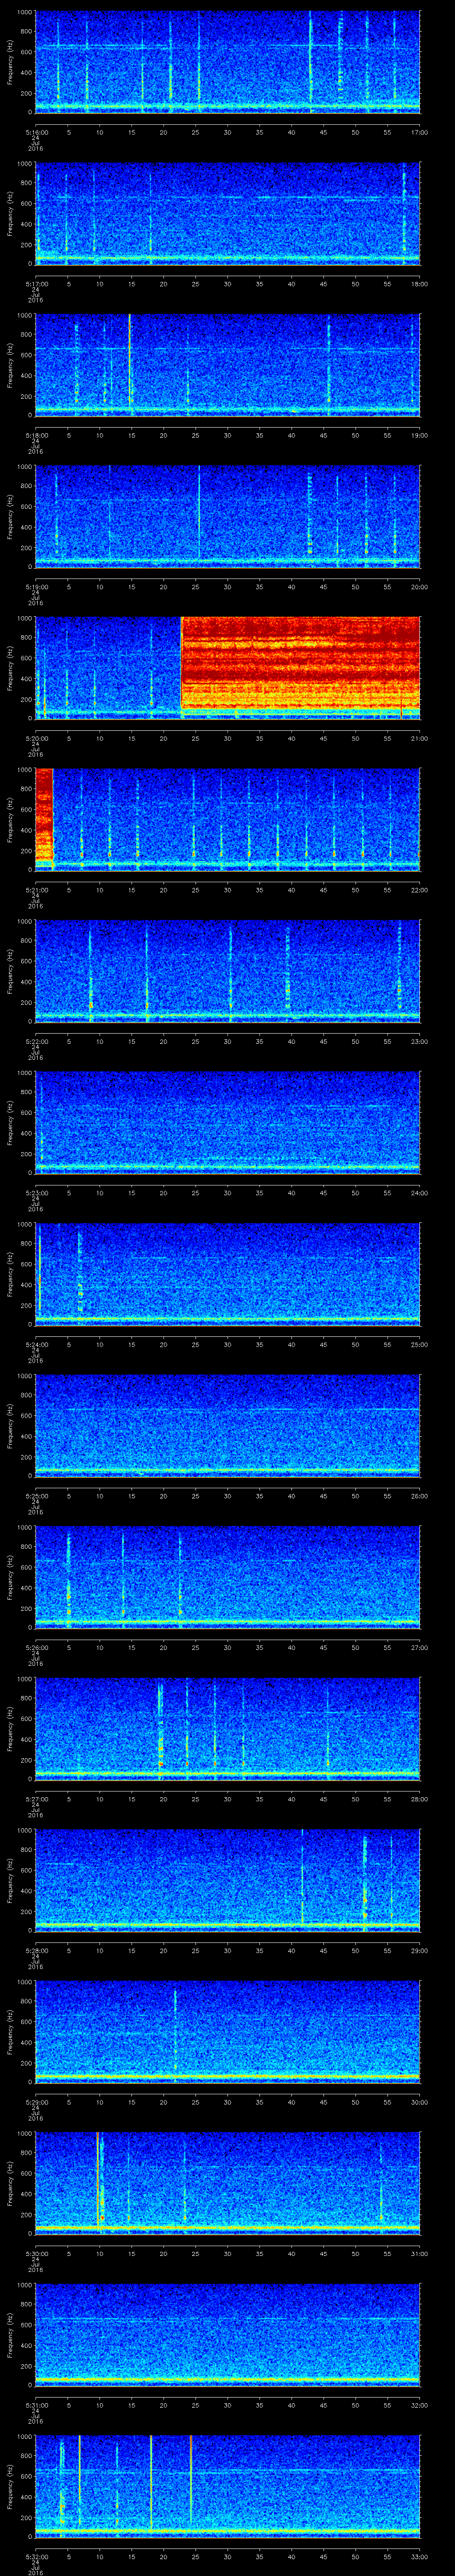Click the 33:00 end time label
This screenshot has width=455, height=2576.
pyautogui.click(x=419, y=2555)
